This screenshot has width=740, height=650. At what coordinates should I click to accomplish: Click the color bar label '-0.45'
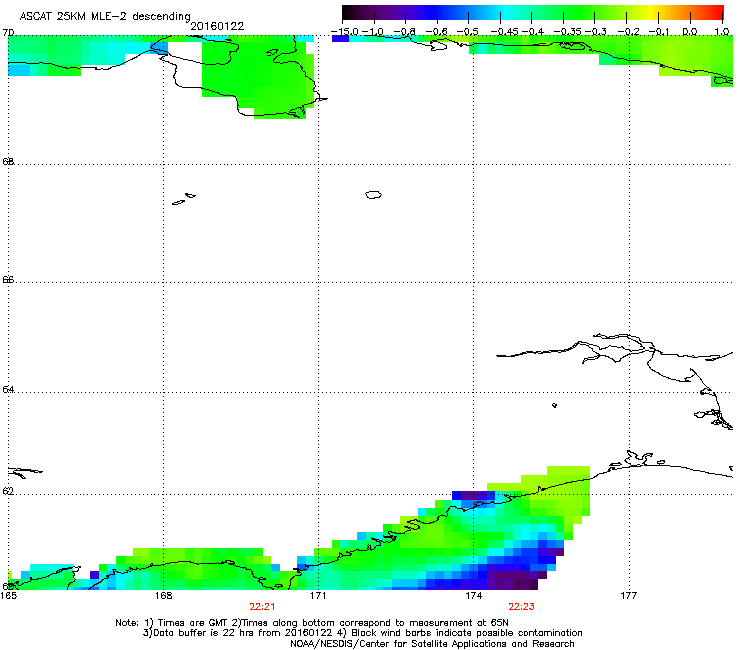pyautogui.click(x=504, y=31)
